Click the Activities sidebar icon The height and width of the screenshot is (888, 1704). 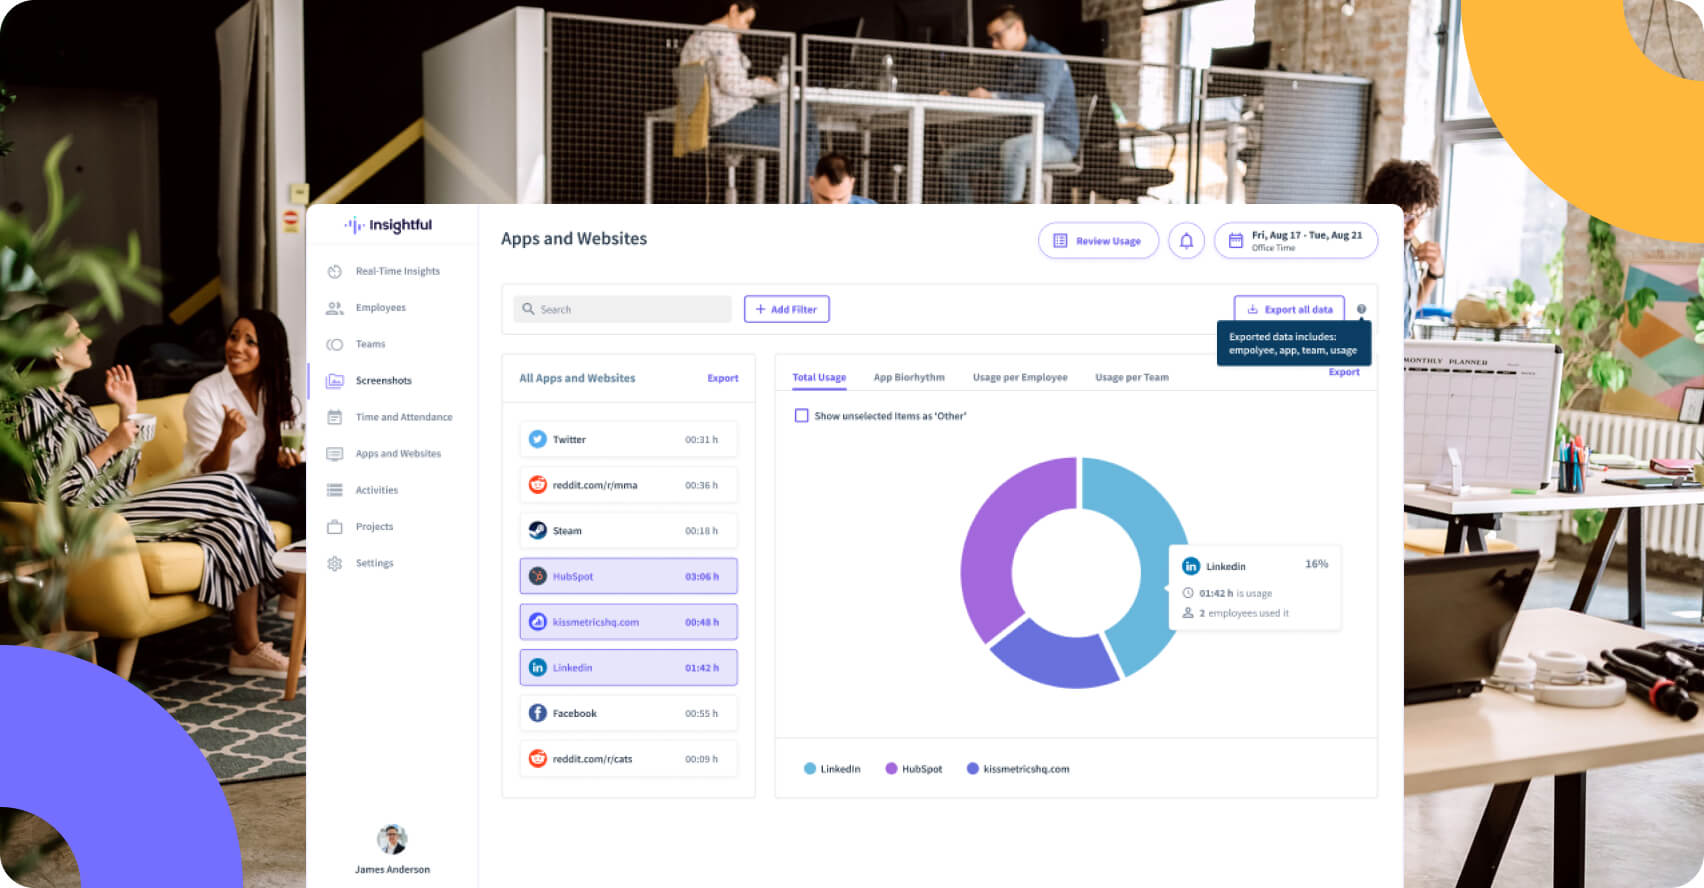coord(335,490)
